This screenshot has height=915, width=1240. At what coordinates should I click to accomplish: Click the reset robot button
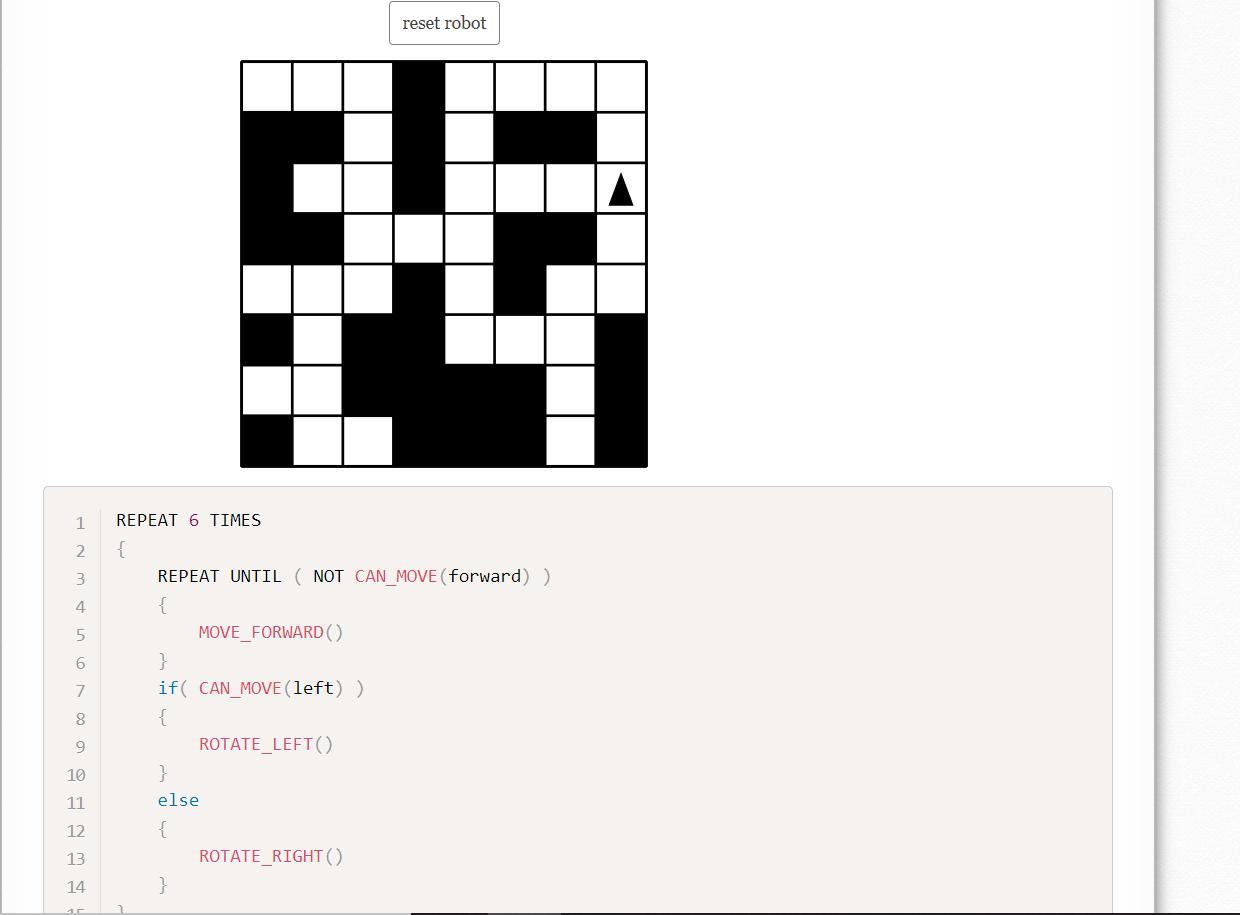(x=444, y=23)
